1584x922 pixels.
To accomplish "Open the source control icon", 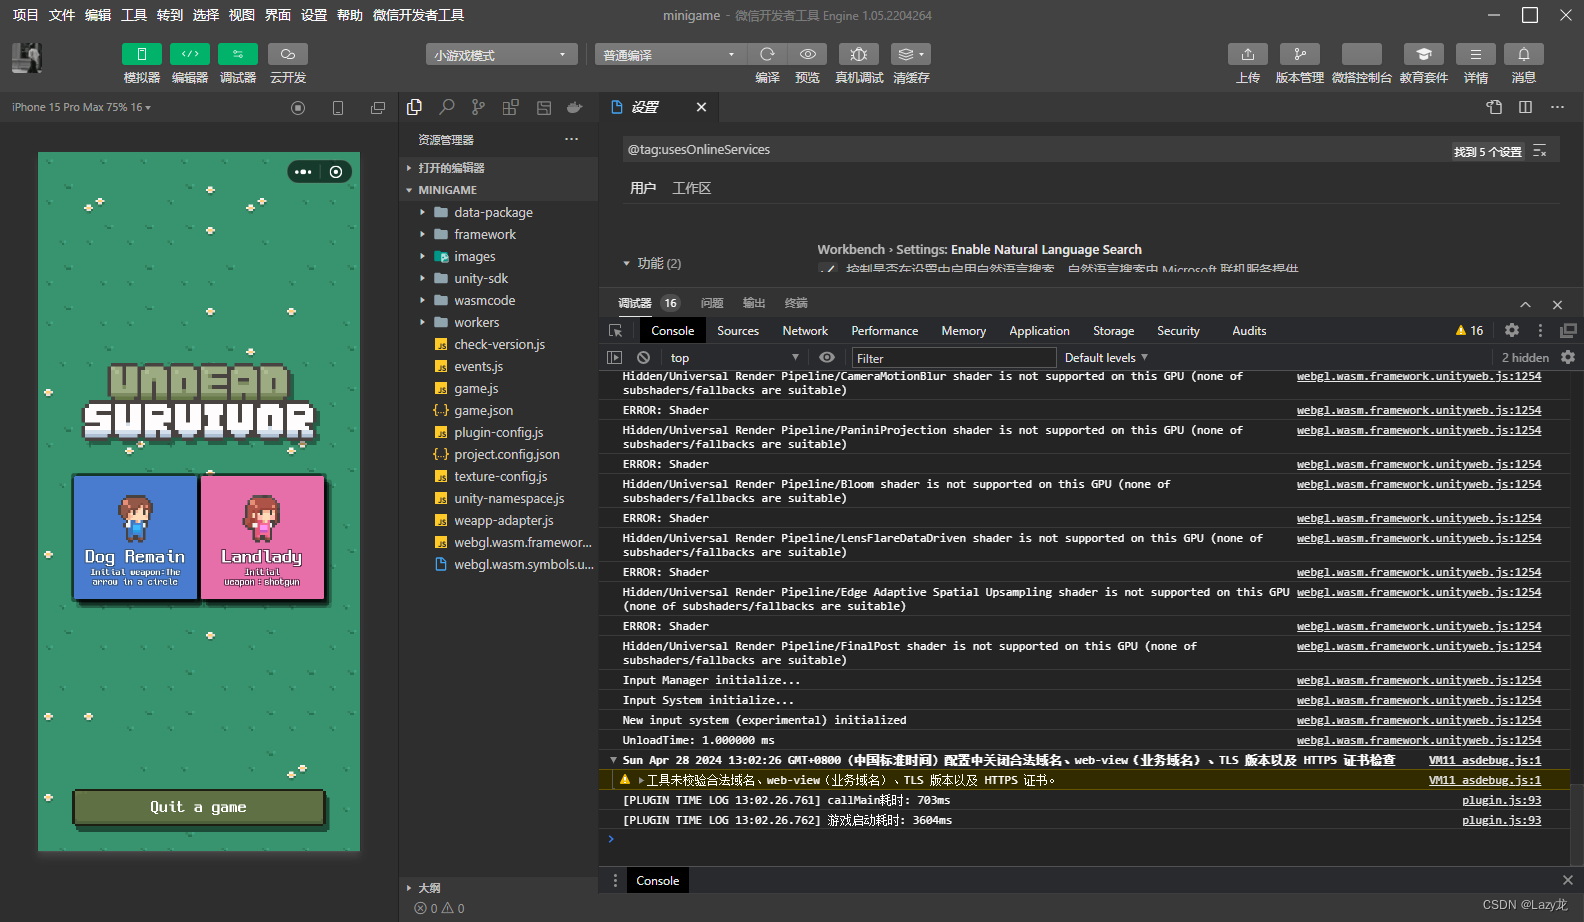I will point(479,107).
